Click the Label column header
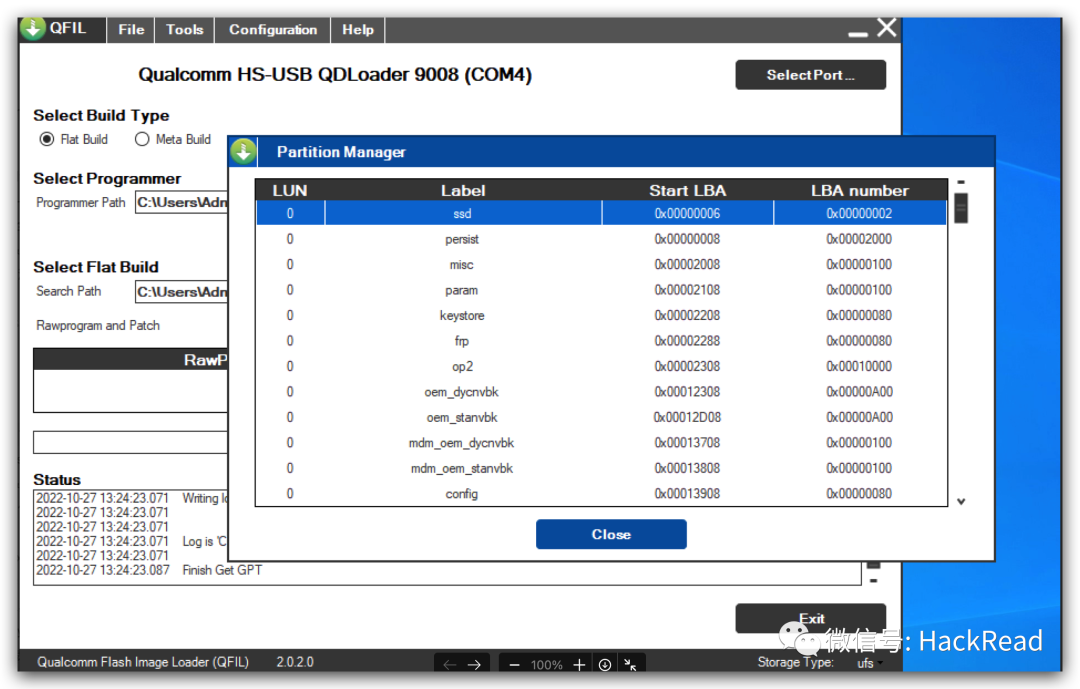Viewport: 1080px width, 689px height. point(463,190)
